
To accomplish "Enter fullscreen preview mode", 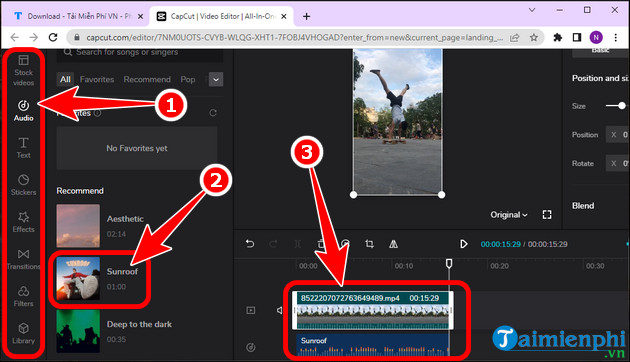I will 547,215.
